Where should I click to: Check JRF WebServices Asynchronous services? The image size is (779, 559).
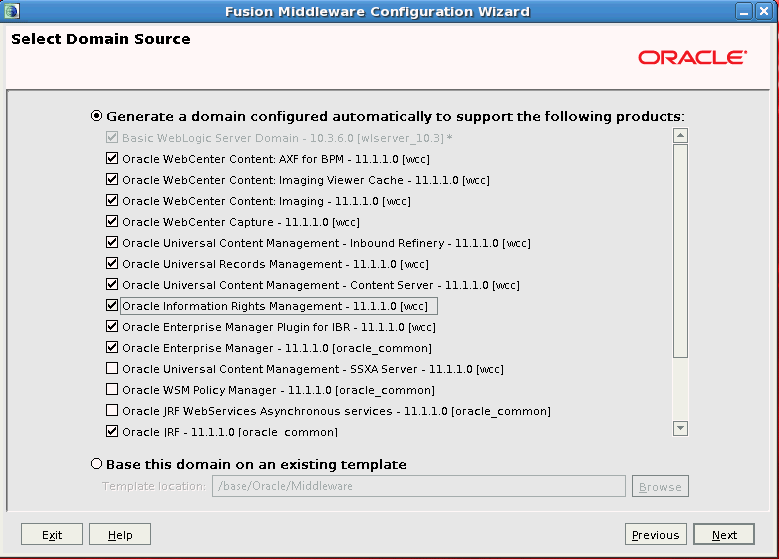112,410
